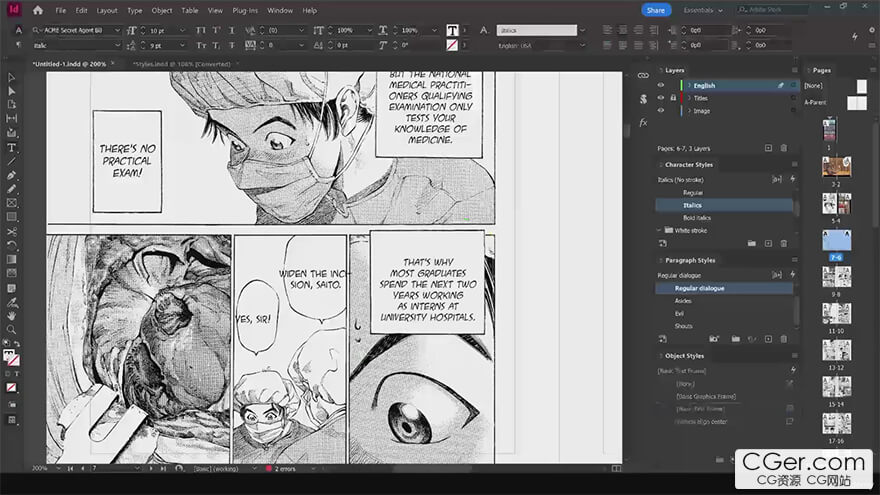This screenshot has height=495, width=880.
Task: Click paragraph formatting controls icon
Action: point(19,45)
